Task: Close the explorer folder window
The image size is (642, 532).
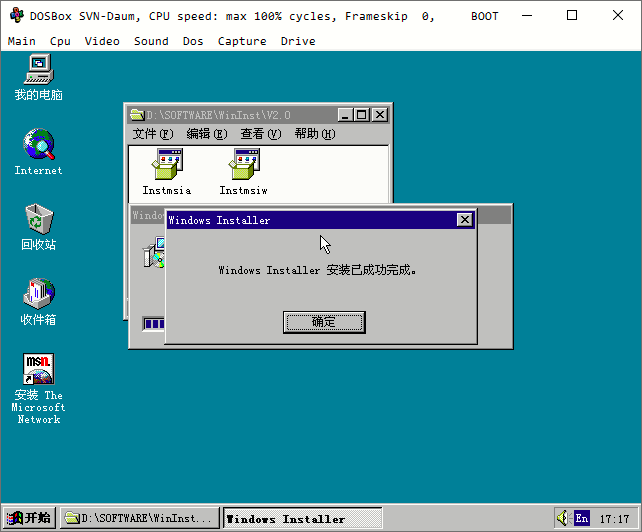Action: click(x=380, y=115)
